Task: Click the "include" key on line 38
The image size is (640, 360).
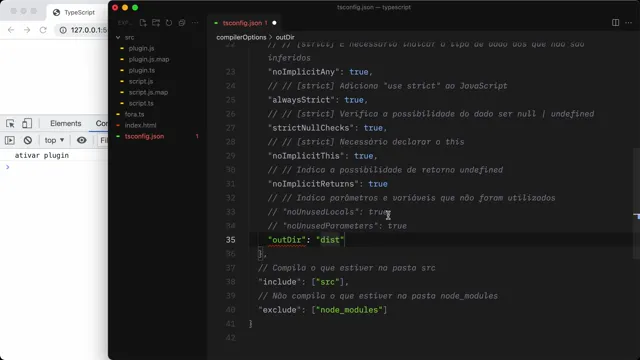Action: (280, 282)
